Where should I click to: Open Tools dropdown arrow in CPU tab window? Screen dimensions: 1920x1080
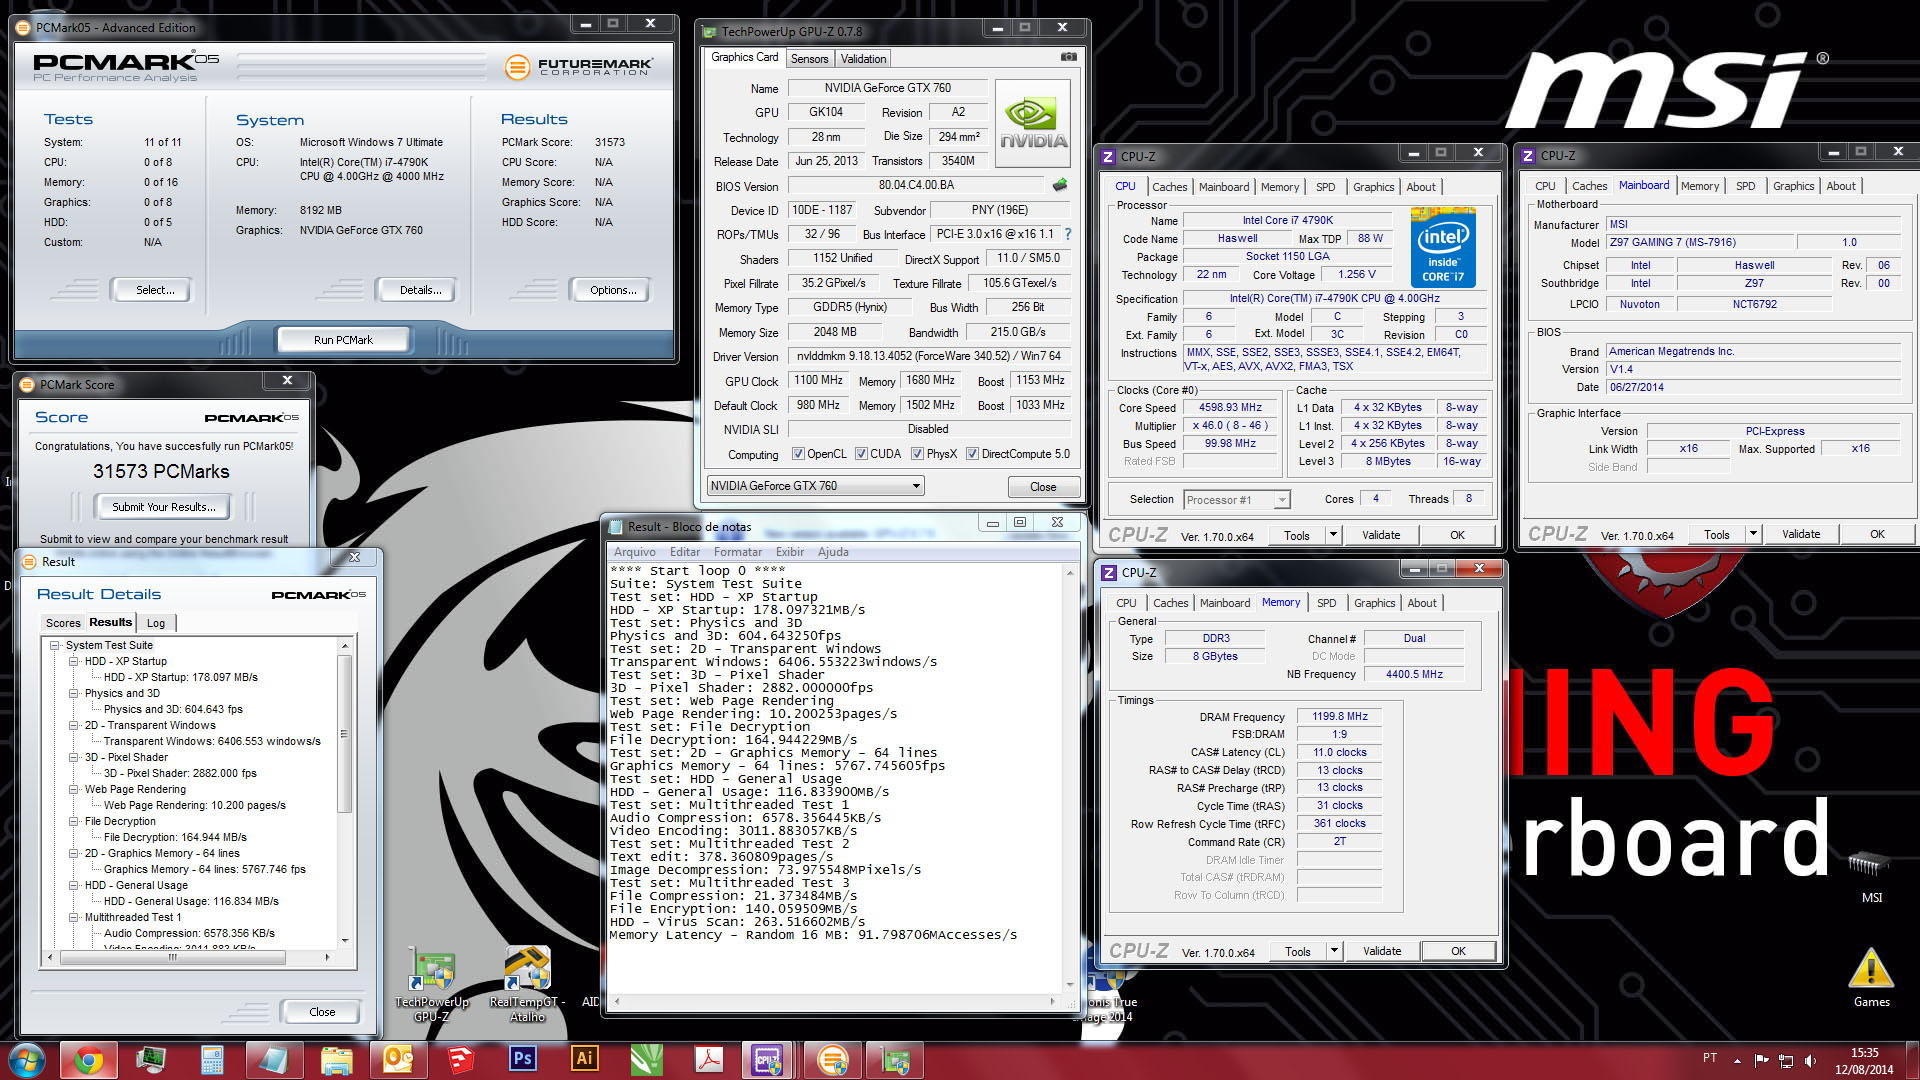tap(1333, 535)
